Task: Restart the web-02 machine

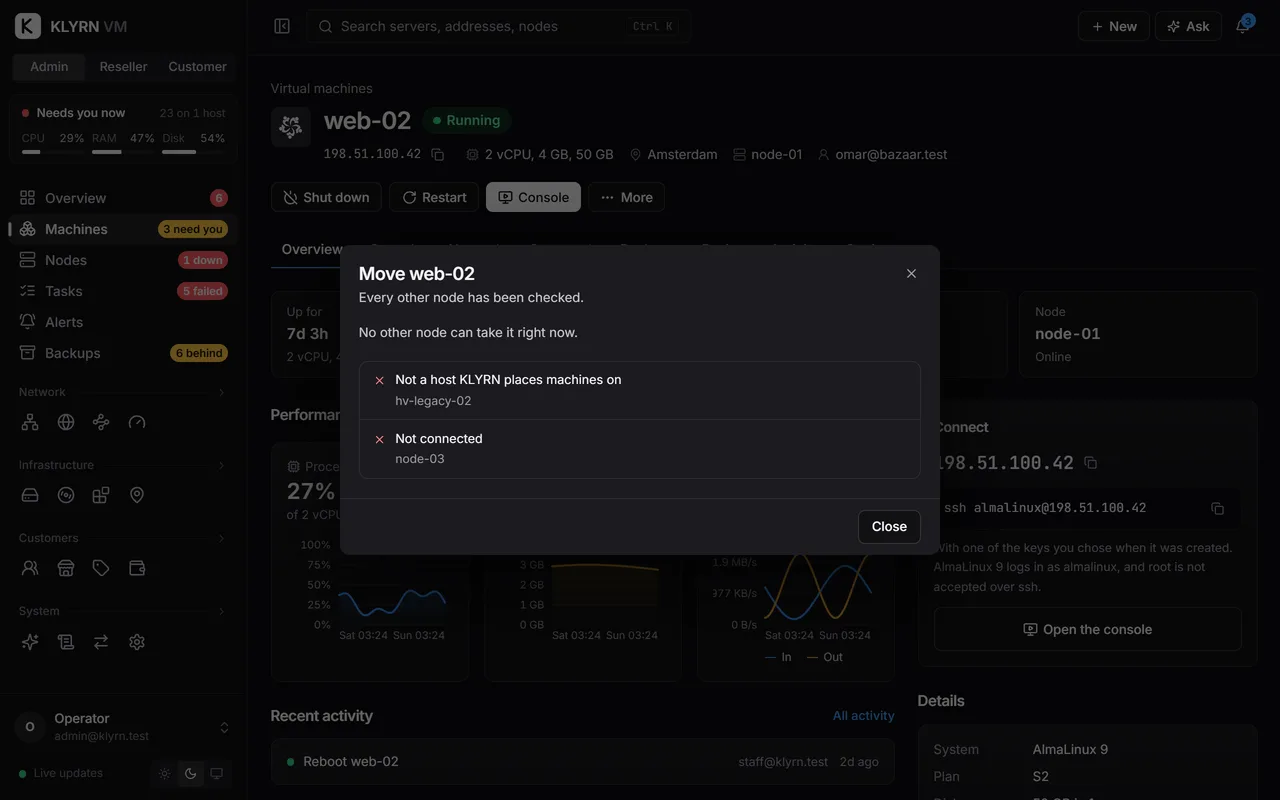Action: [434, 197]
